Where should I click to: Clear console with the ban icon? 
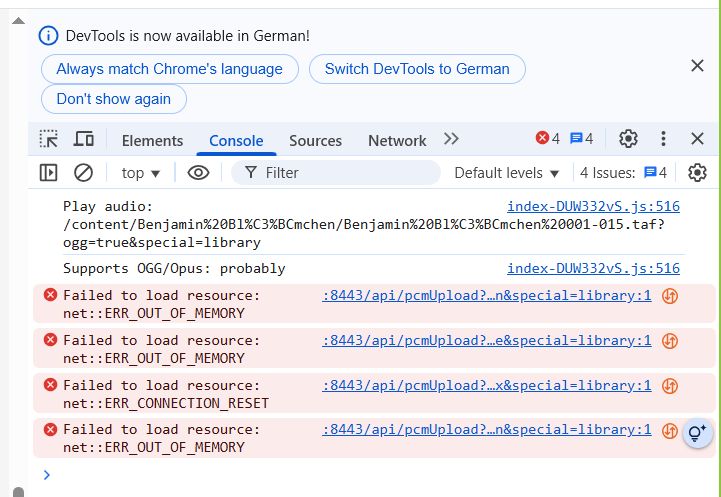coord(83,173)
